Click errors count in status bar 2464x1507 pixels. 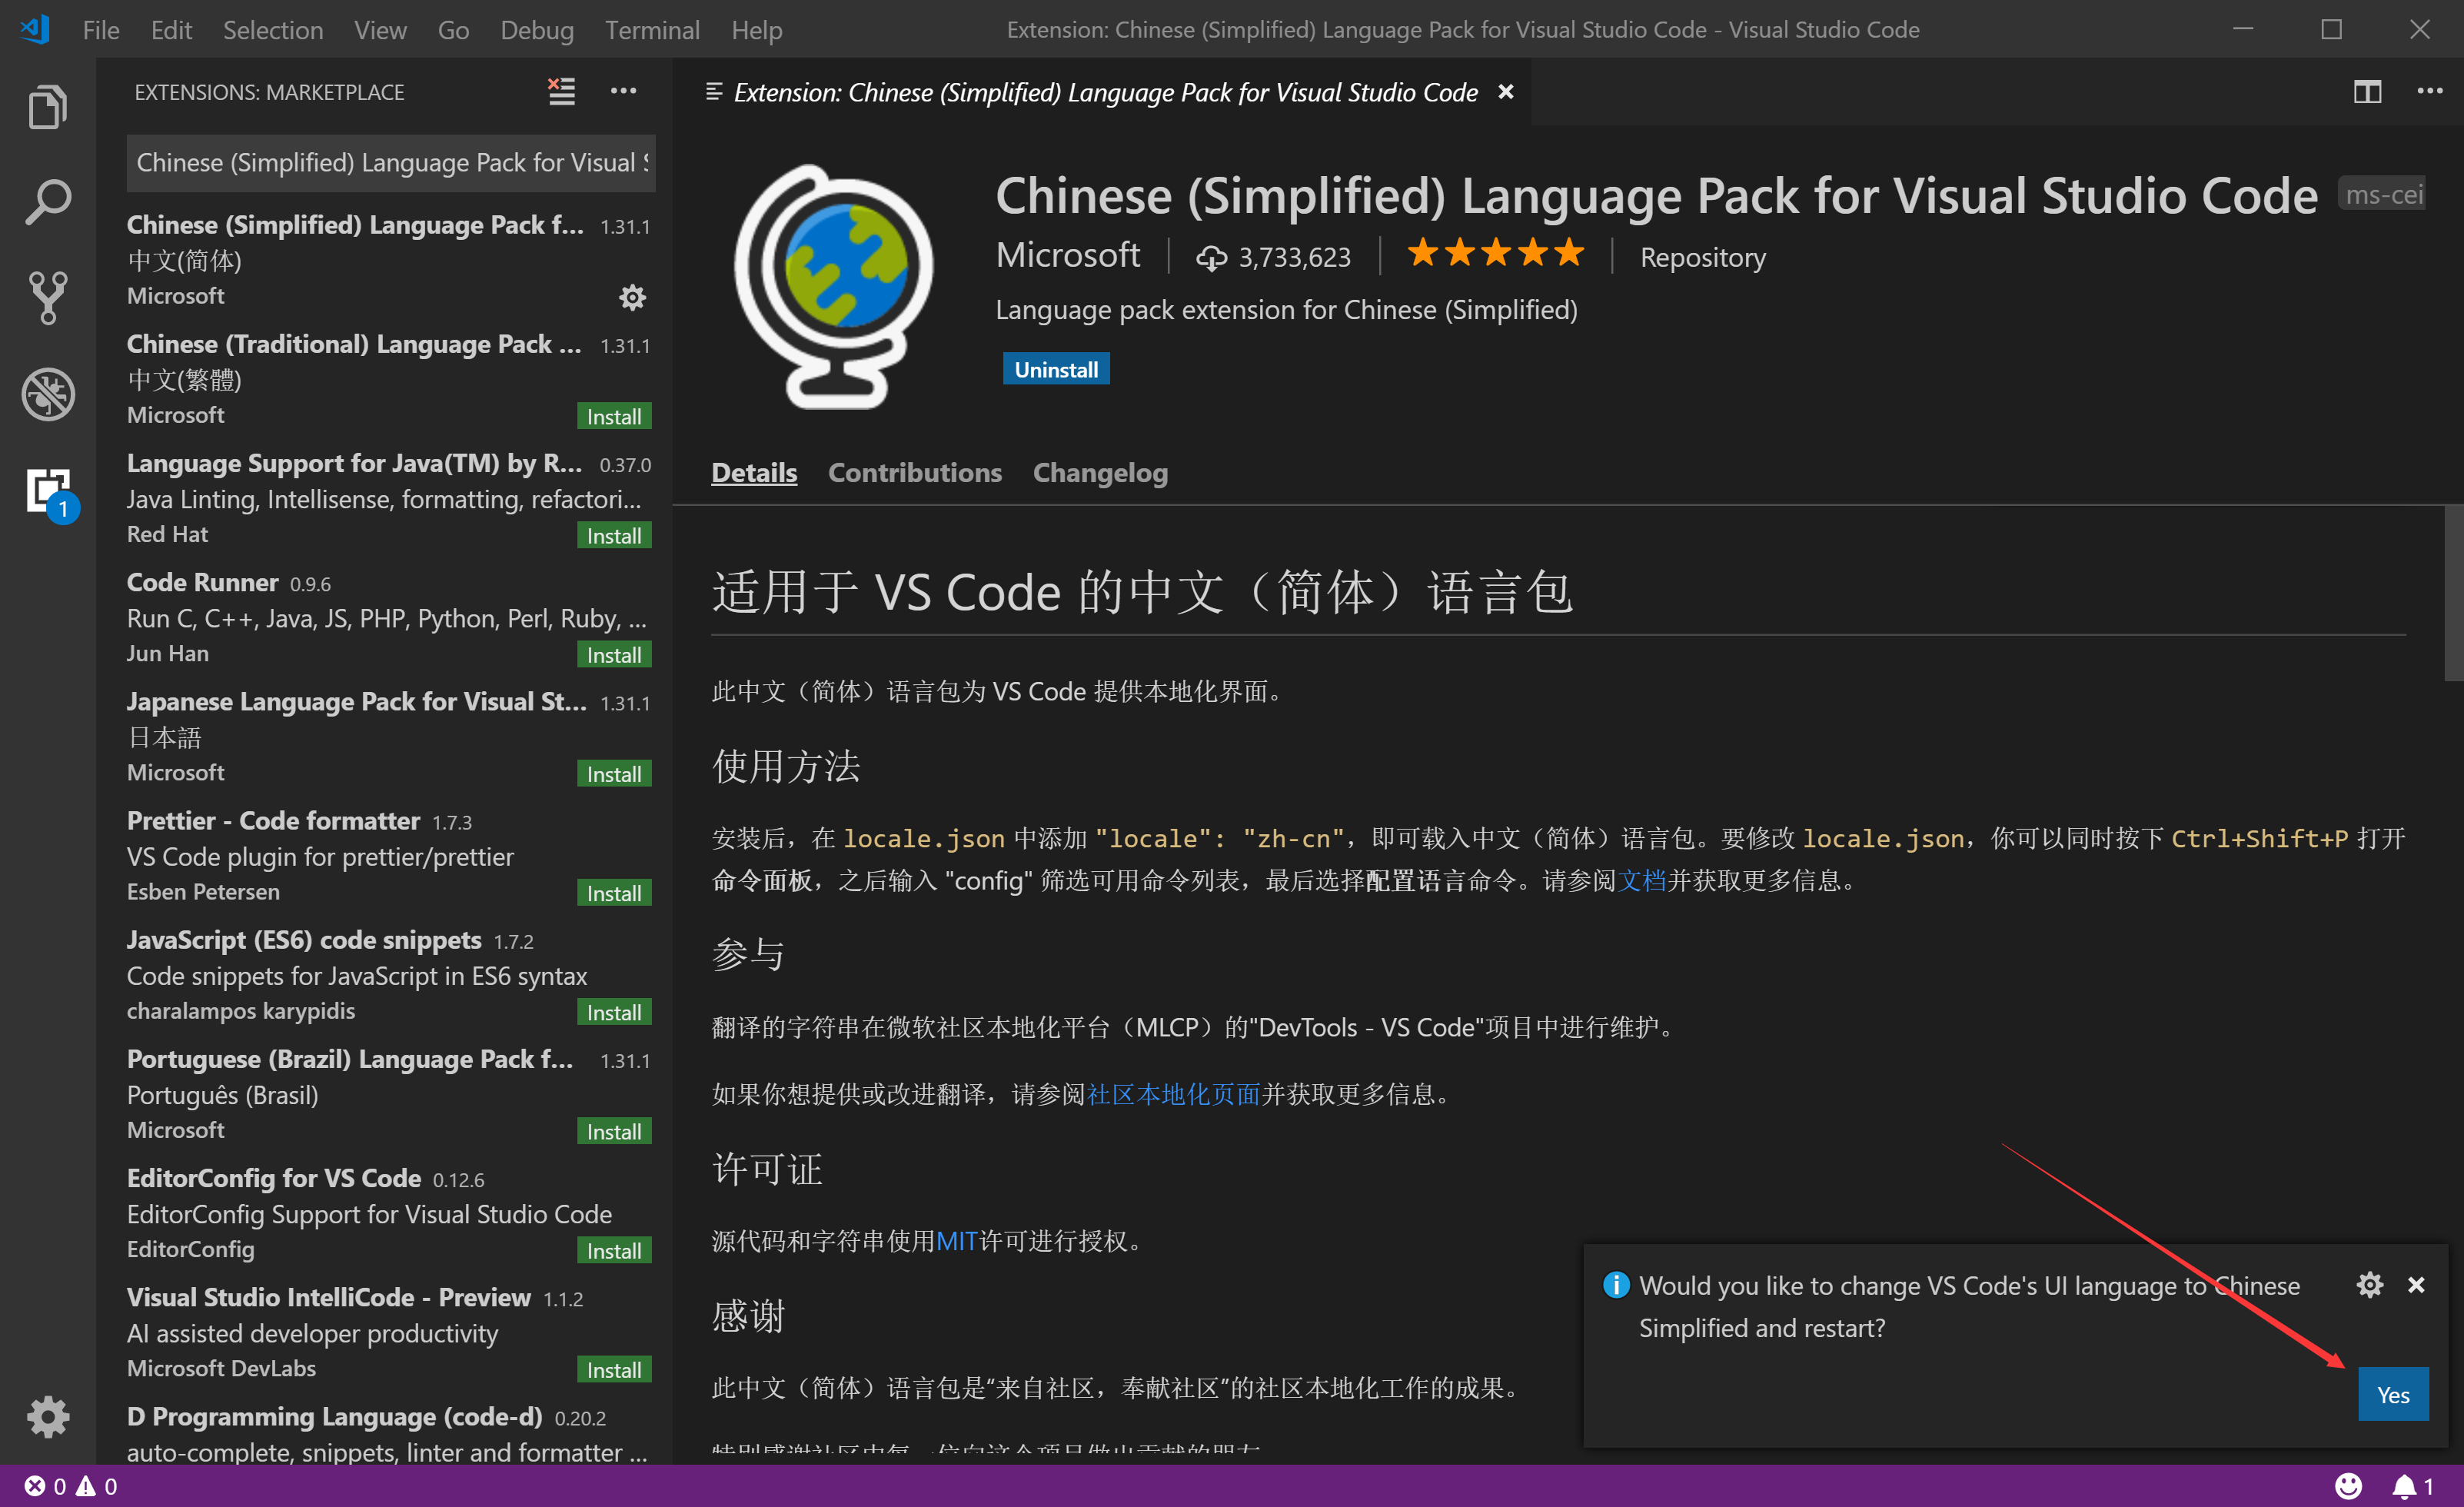(x=45, y=1486)
